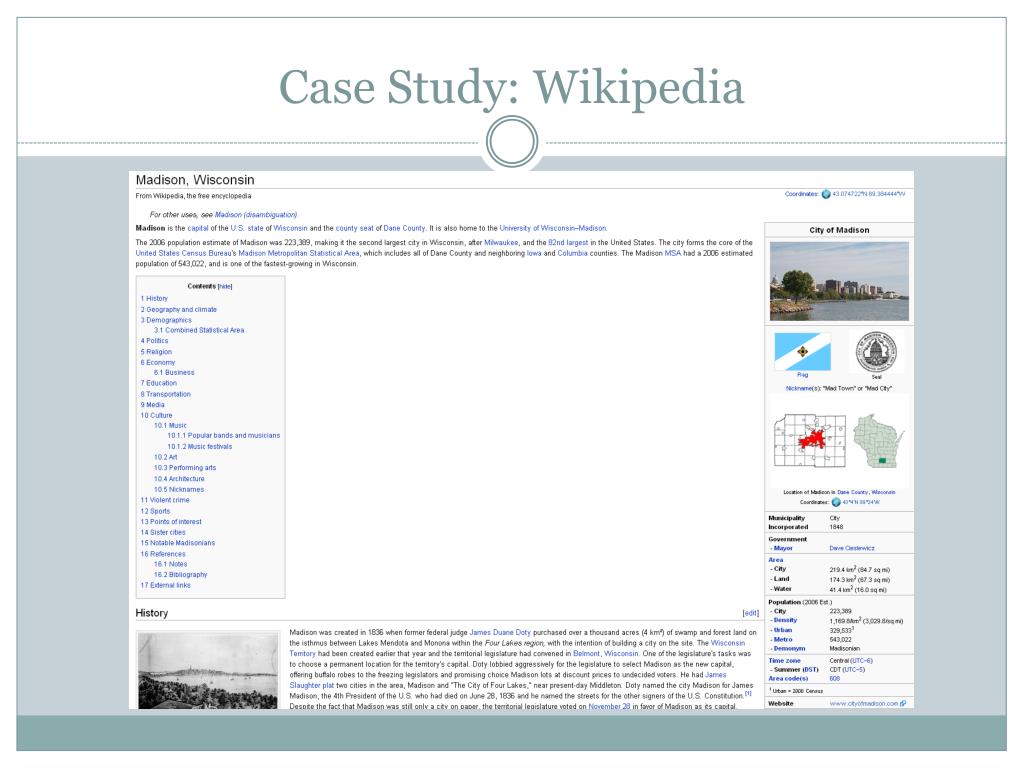Jump to '15 Notable Madisonians' in the contents

178,543
